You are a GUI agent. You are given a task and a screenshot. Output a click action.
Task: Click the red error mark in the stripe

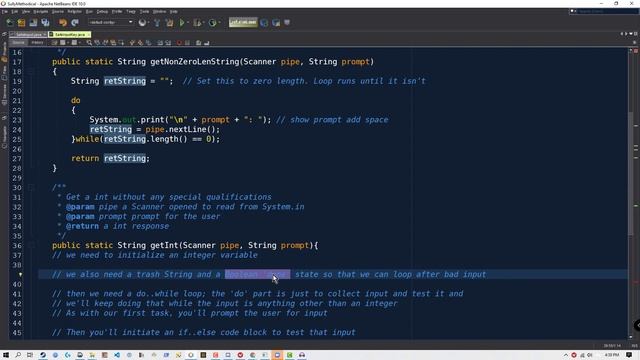pyautogui.click(x=636, y=282)
